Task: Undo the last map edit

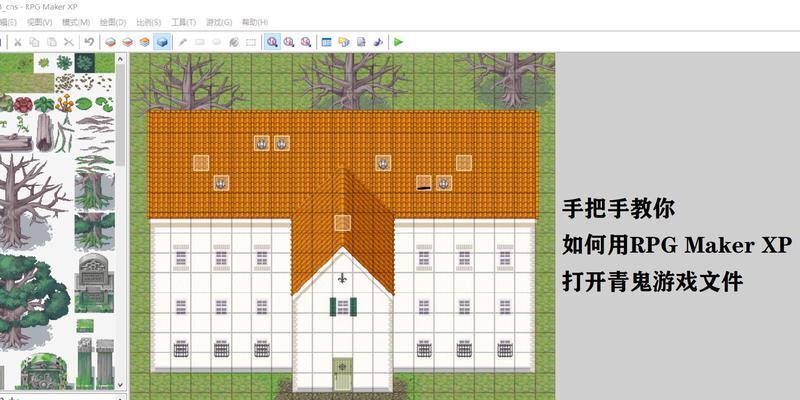Action: [89, 42]
